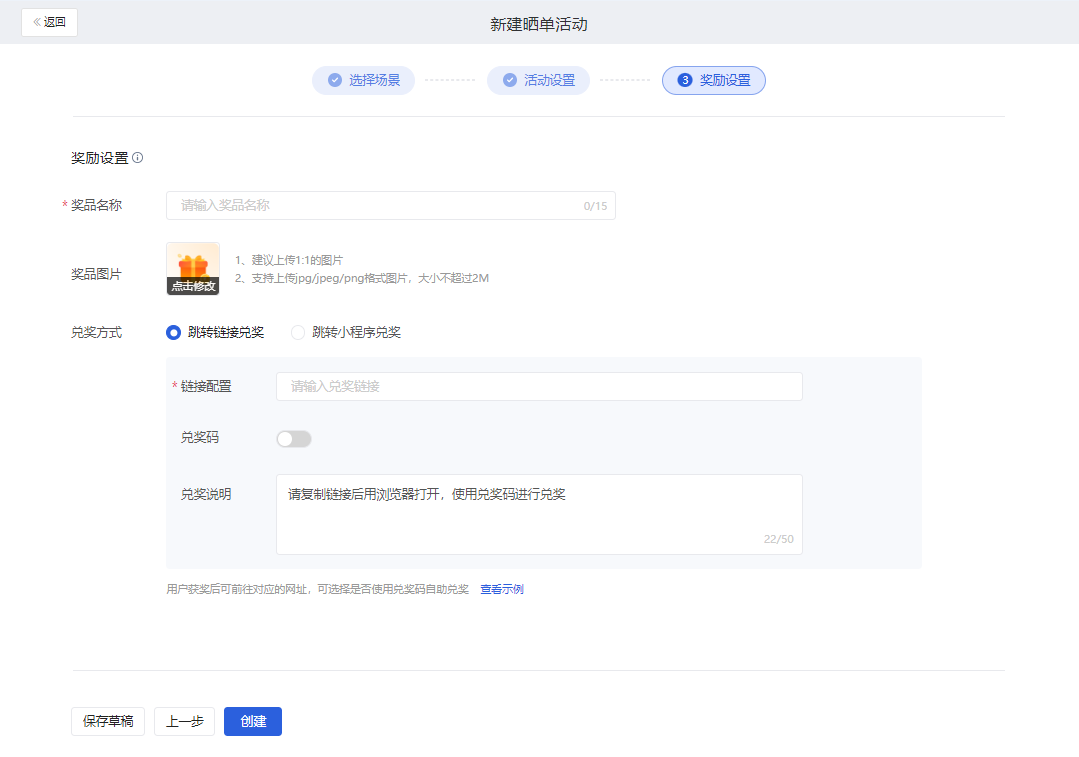Click the 兑奖方式 label
Viewport: 1079px width, 757px height.
tap(96, 332)
